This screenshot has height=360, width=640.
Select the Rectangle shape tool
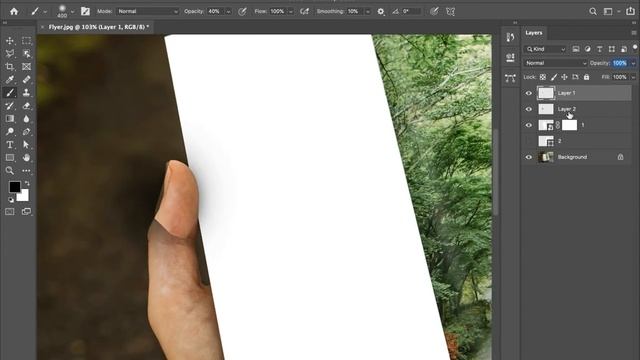[x=10, y=158]
